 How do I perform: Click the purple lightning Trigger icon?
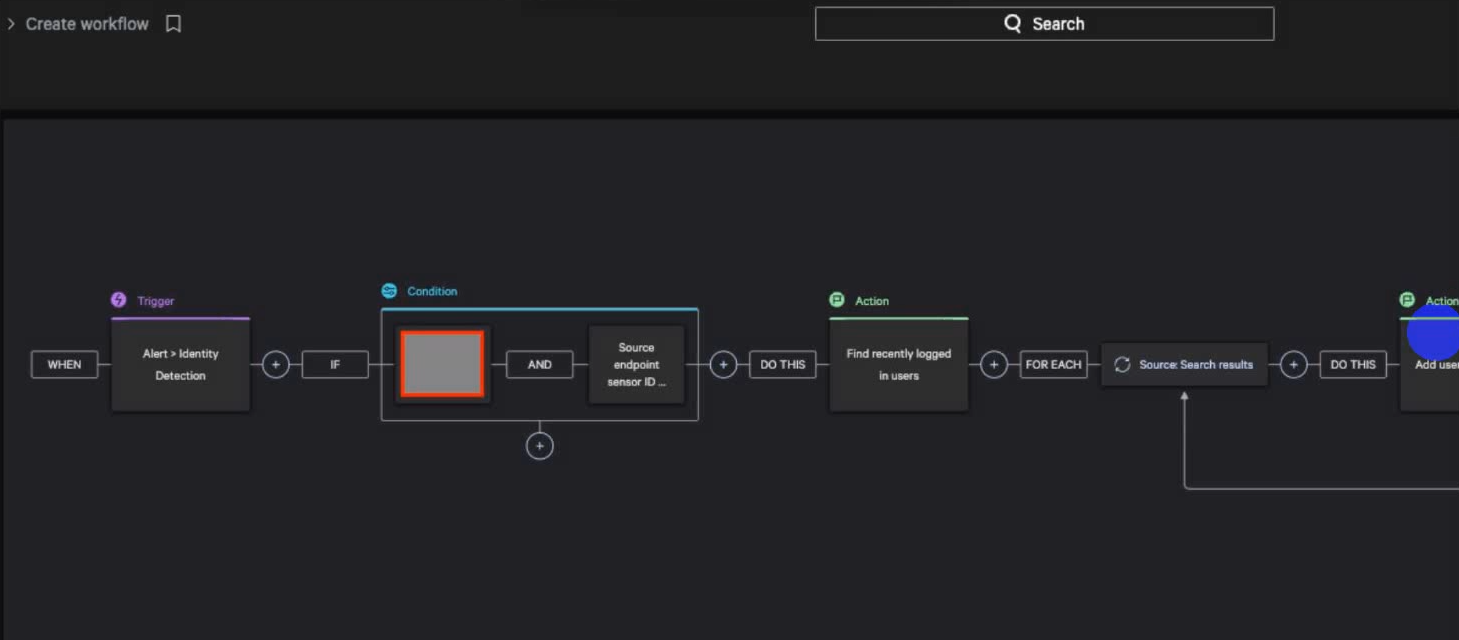pos(119,300)
